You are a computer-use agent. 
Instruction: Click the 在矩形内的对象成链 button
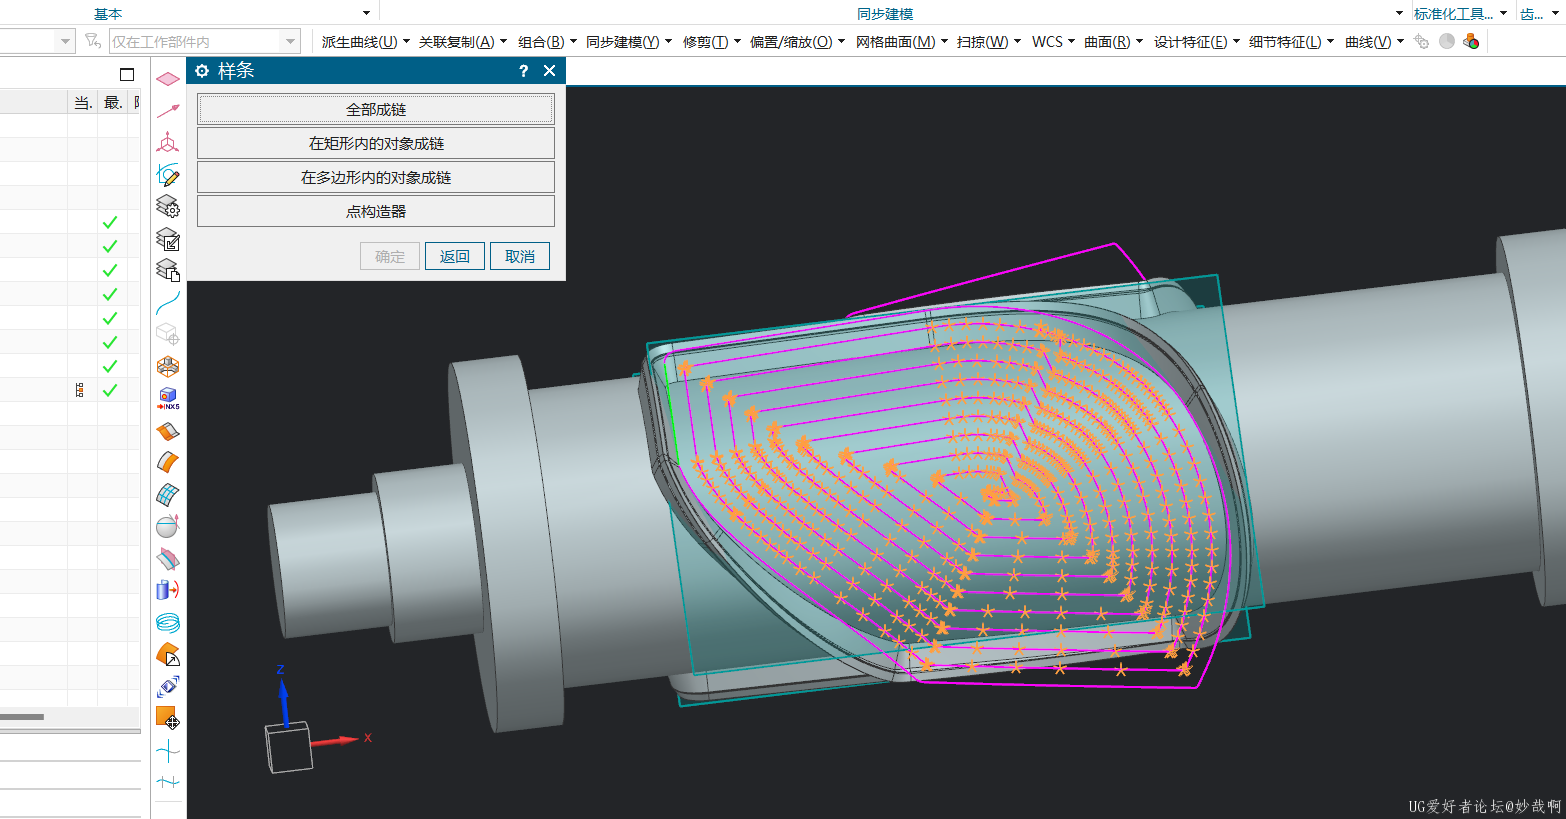tap(376, 143)
